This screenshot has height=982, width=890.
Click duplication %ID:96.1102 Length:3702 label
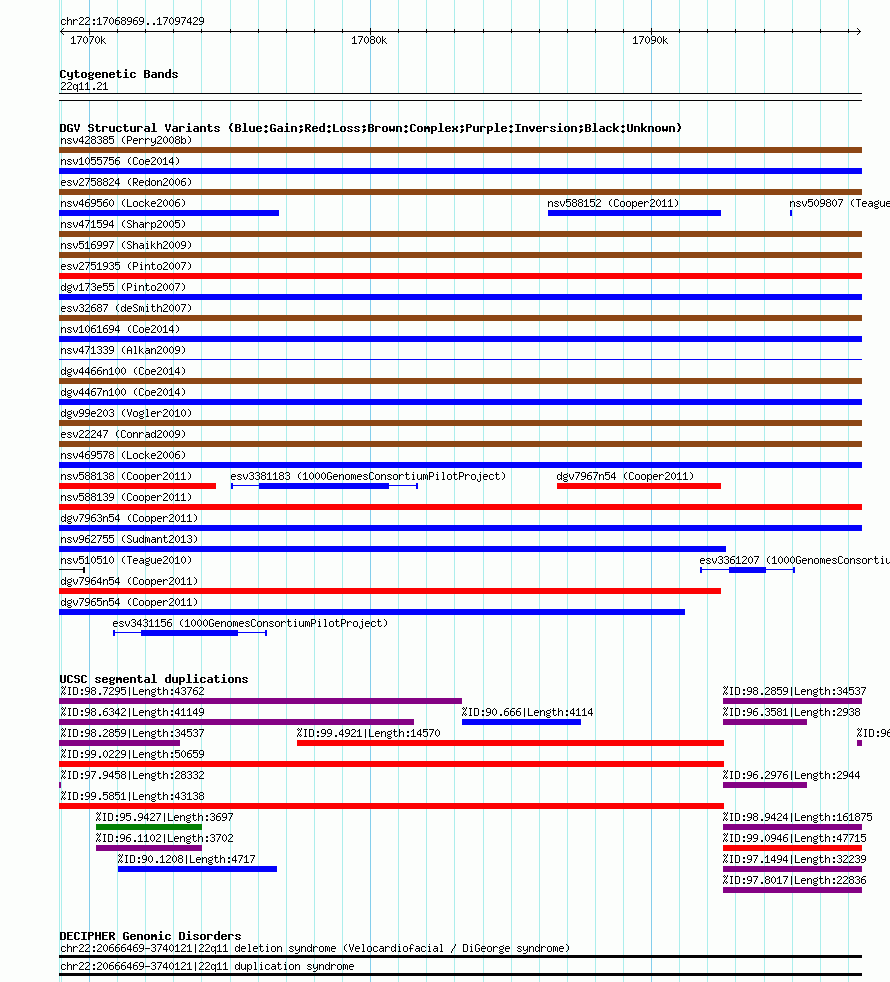[165, 838]
